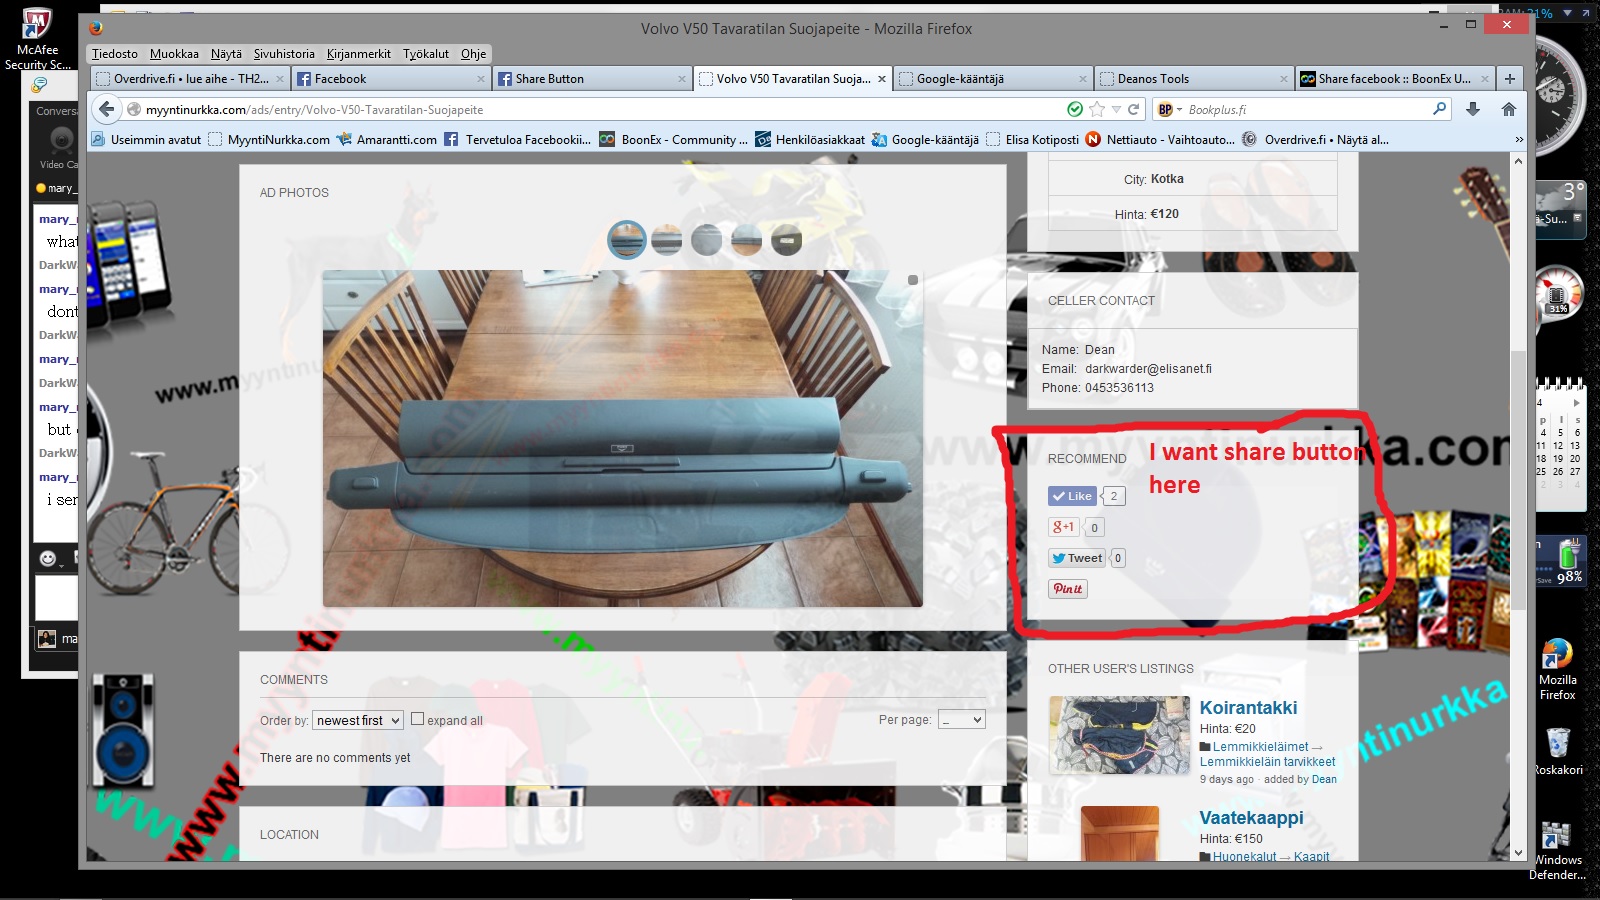Share the ad with the Tweet button

[1077, 558]
